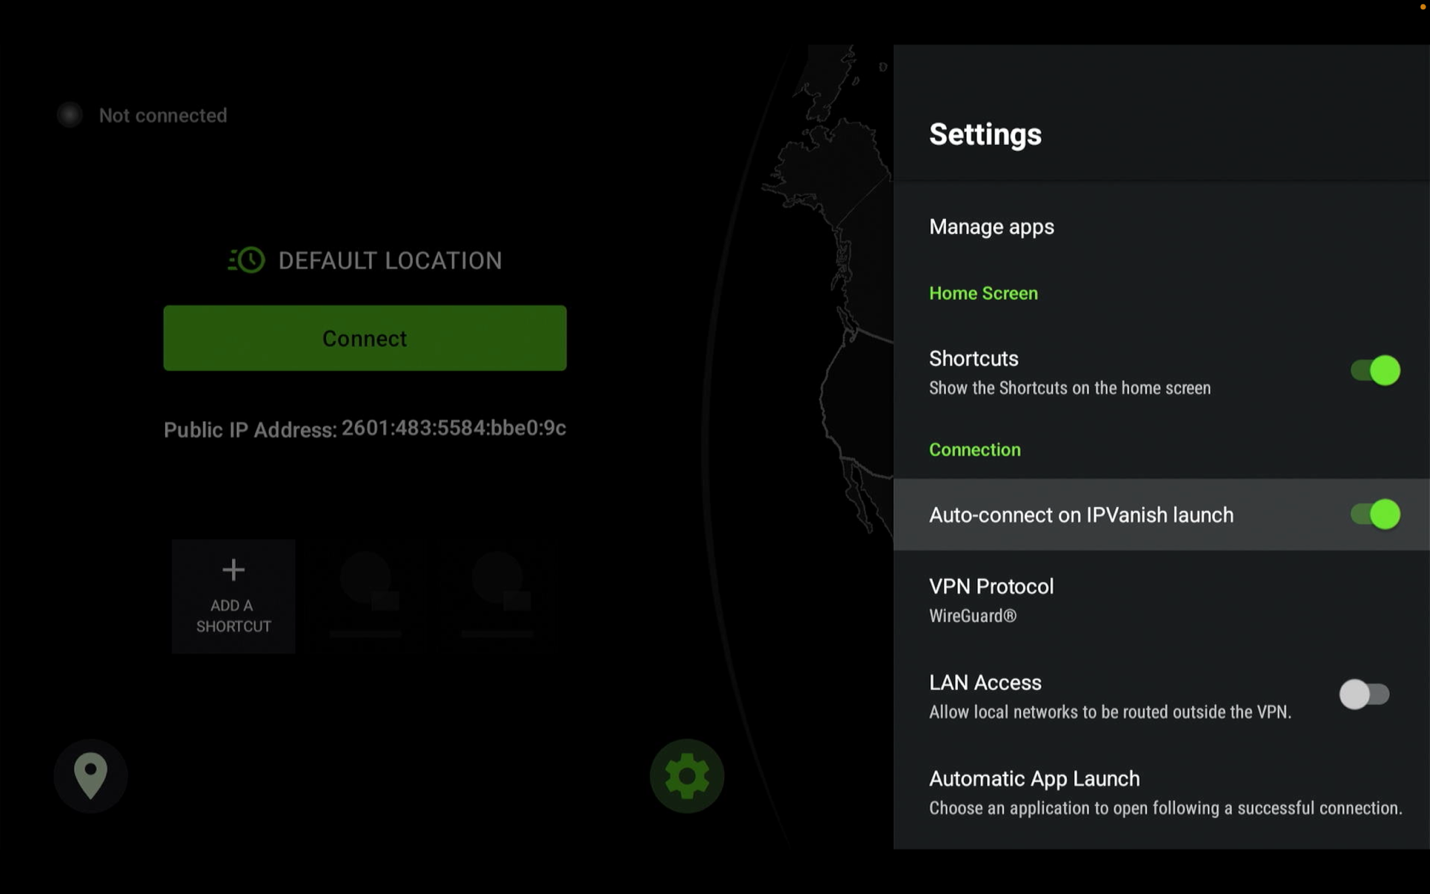The height and width of the screenshot is (894, 1430).
Task: Click the Not connected status text
Action: point(163,115)
